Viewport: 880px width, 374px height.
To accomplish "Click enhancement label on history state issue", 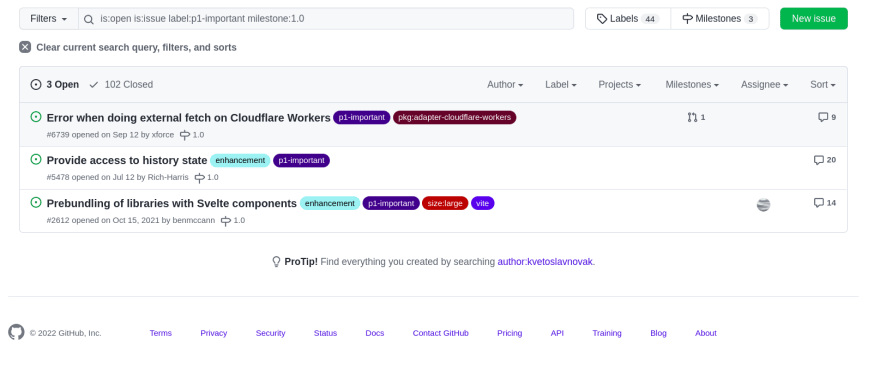I will coord(240,160).
